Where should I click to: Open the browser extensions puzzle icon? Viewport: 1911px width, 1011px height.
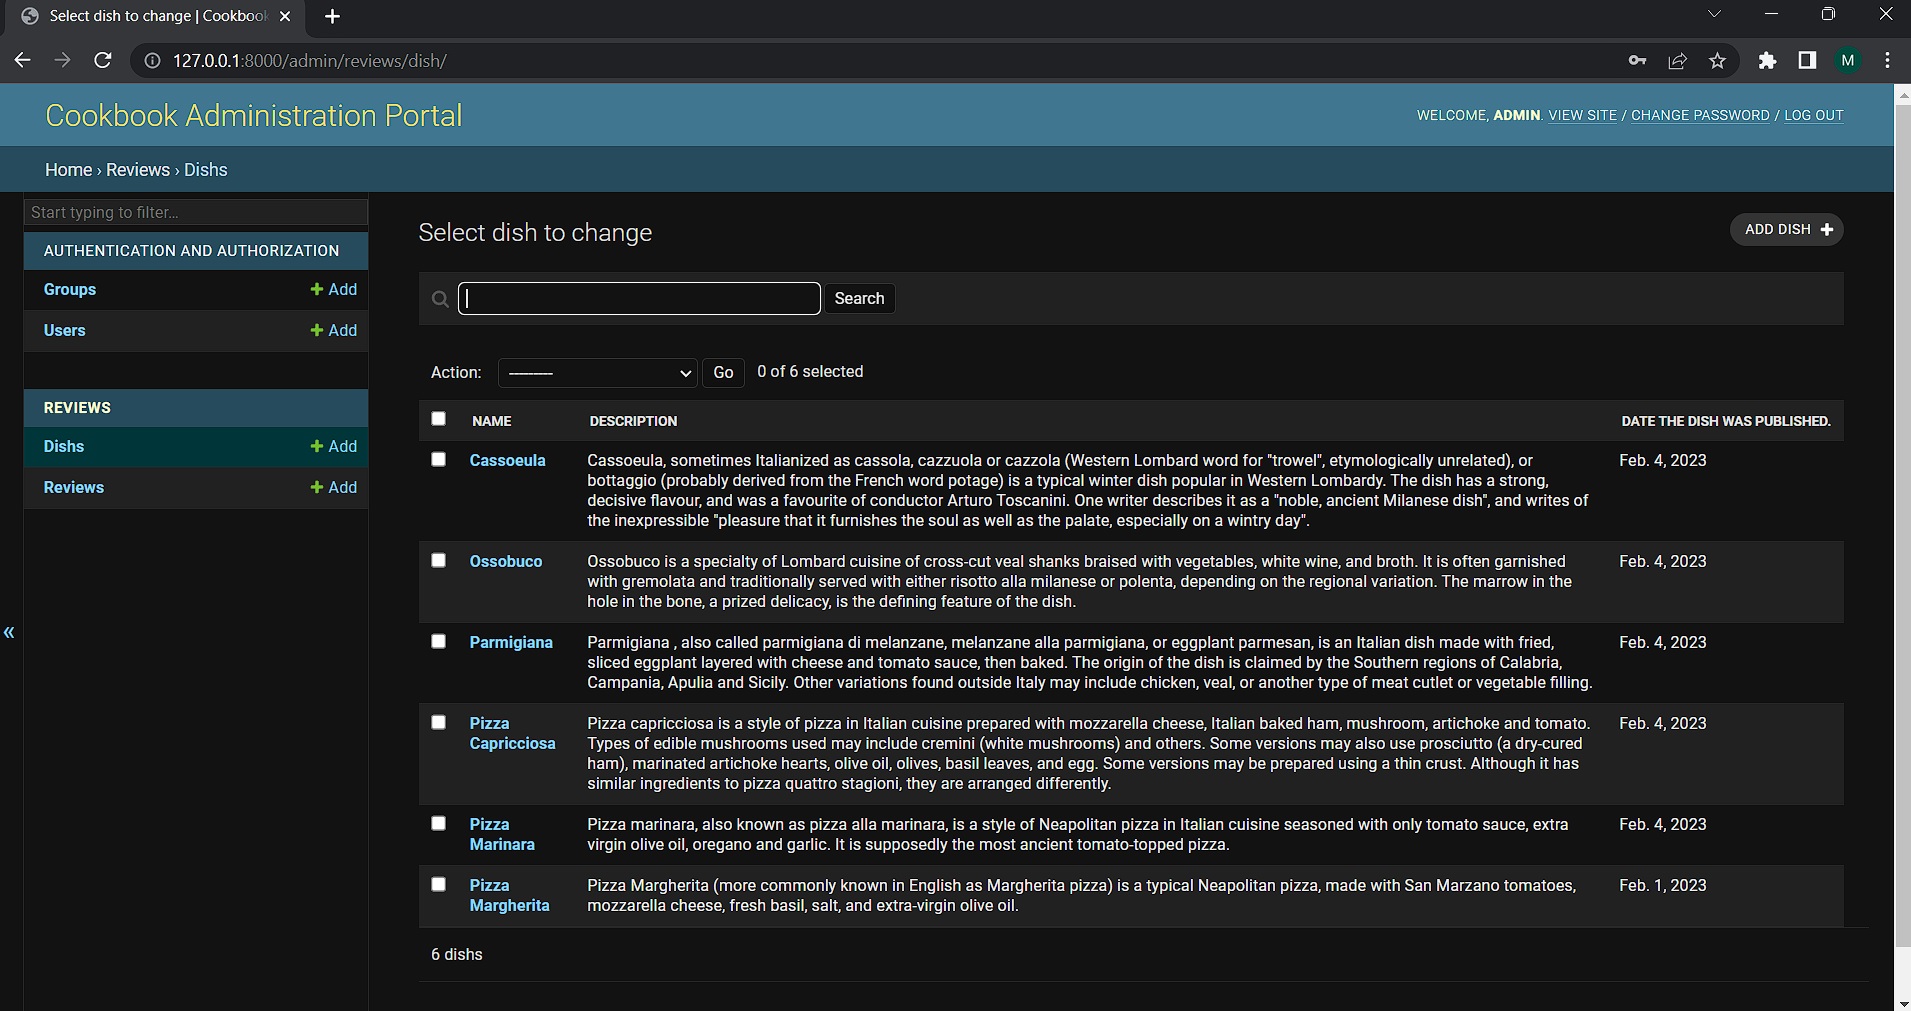coord(1768,61)
